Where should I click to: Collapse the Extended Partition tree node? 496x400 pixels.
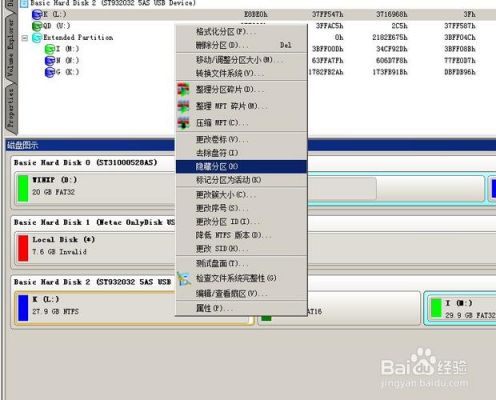point(25,38)
